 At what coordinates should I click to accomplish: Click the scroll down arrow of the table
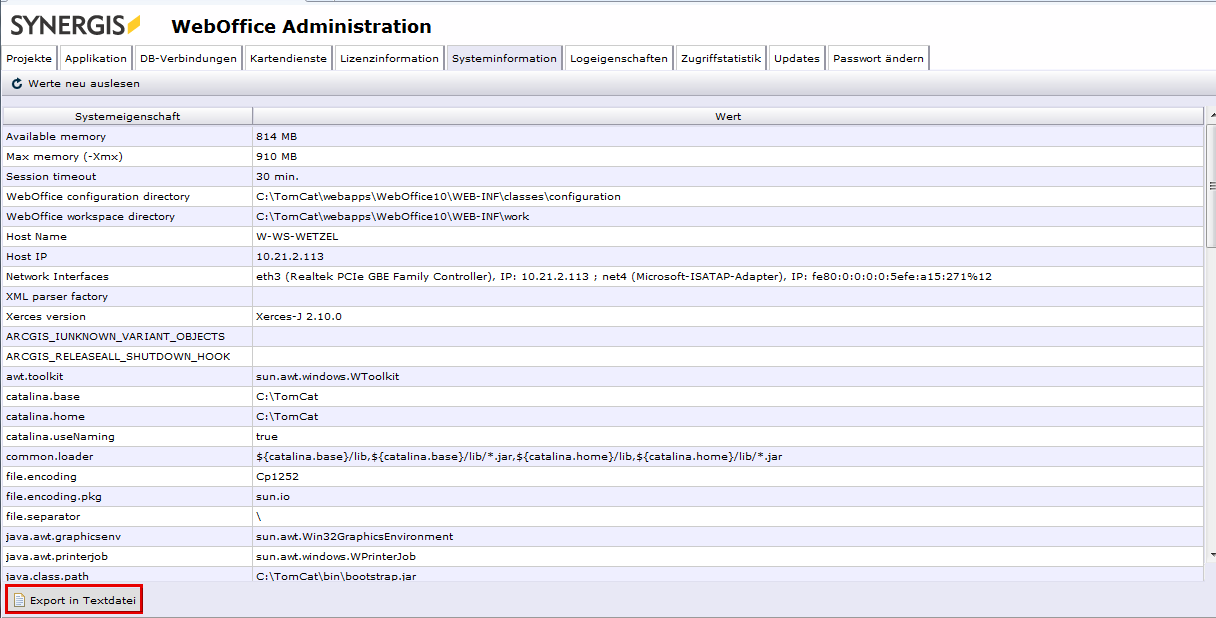1211,553
